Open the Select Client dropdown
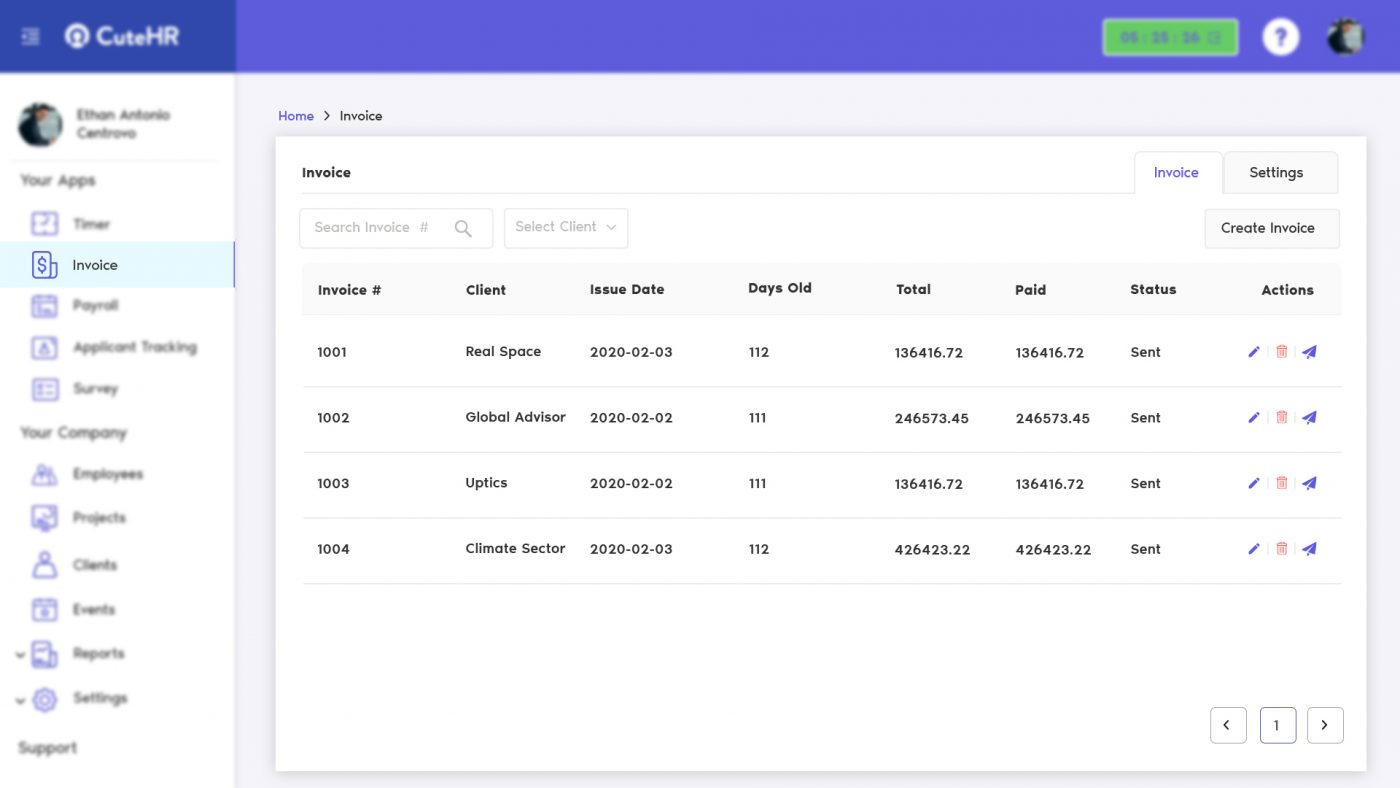The width and height of the screenshot is (1400, 788). pyautogui.click(x=566, y=228)
